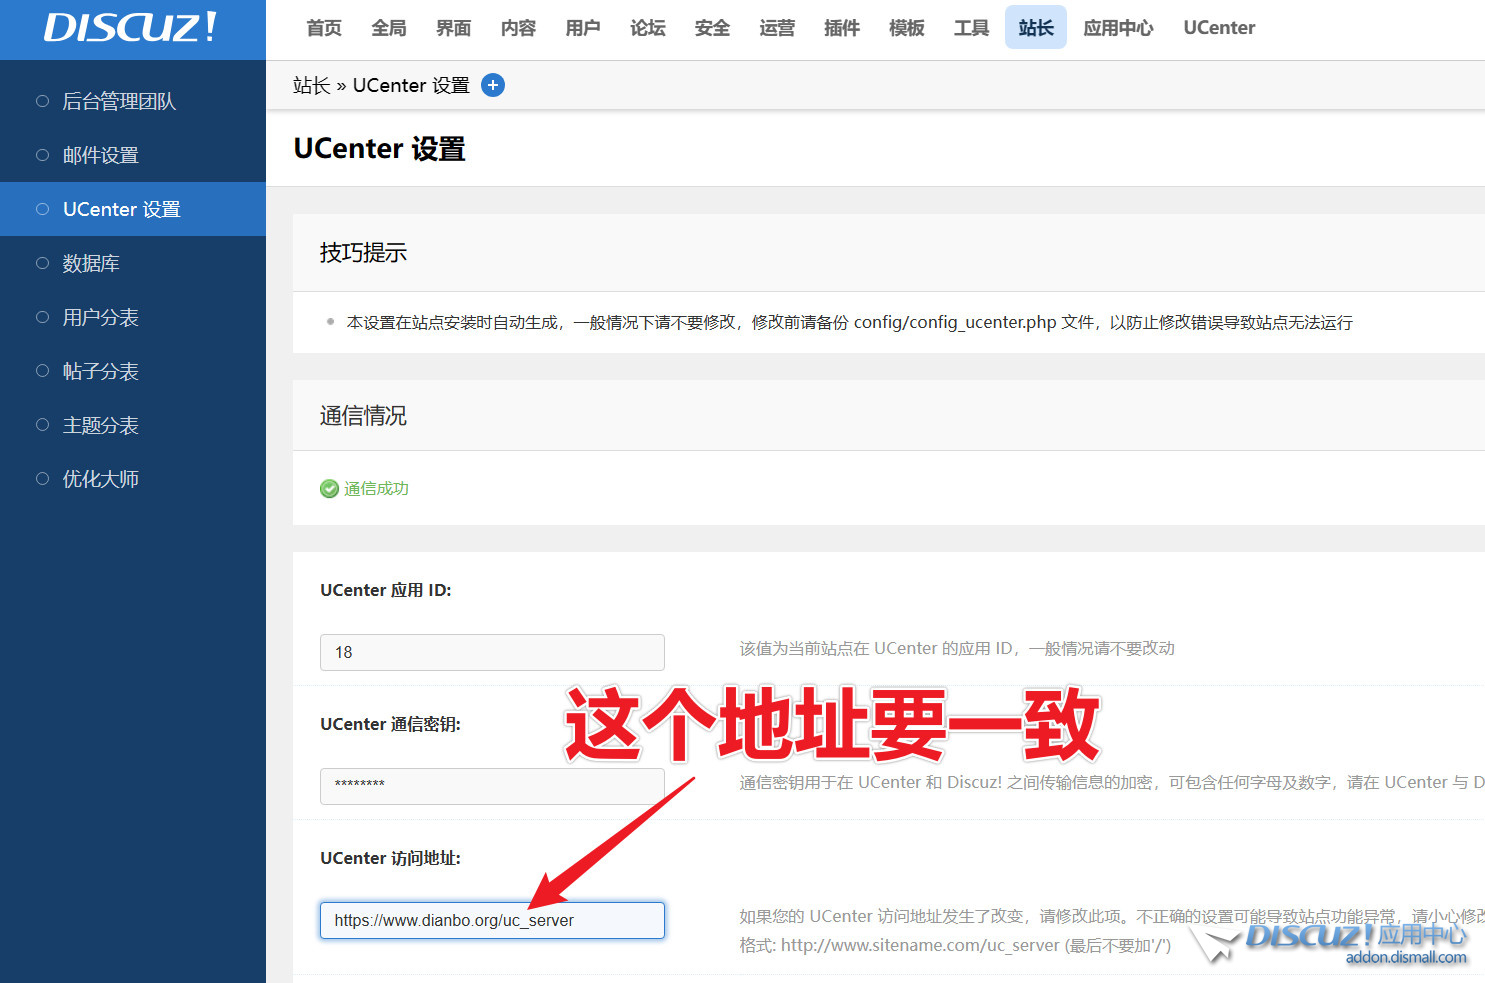Open 优化大师 in sidebar
Image resolution: width=1485 pixels, height=983 pixels.
(133, 479)
